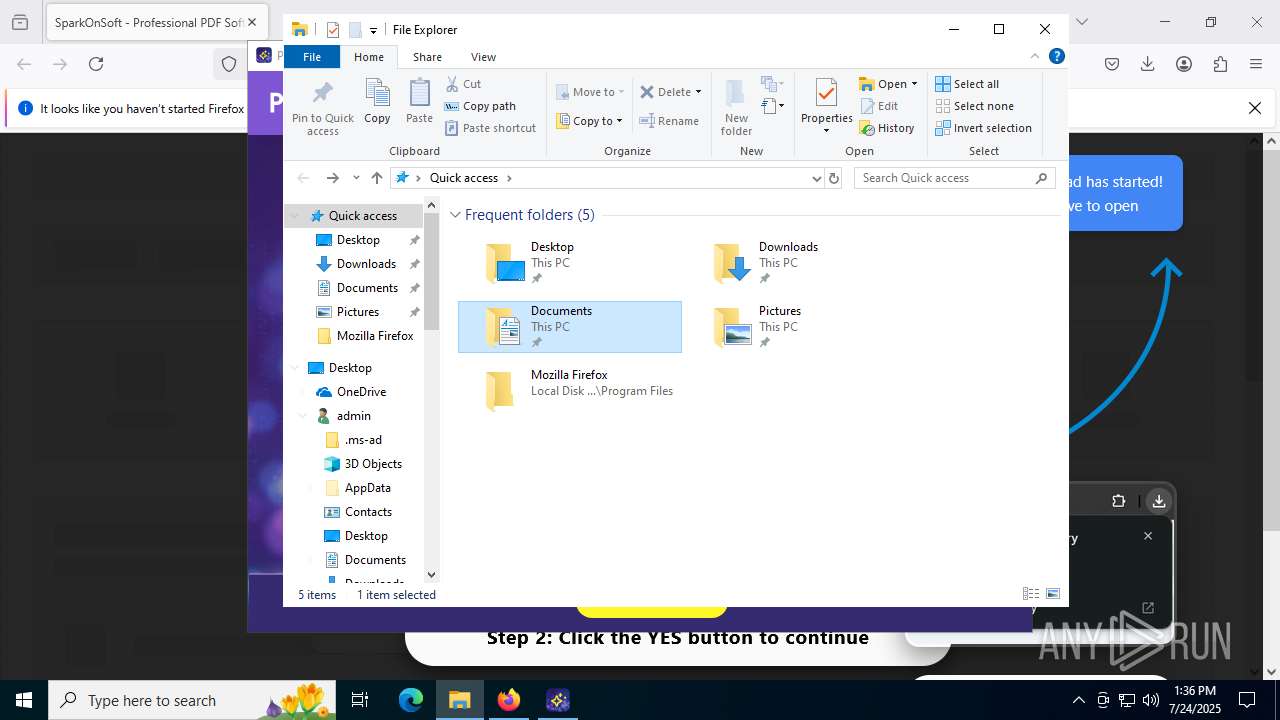The image size is (1280, 720).
Task: Click Select all in ribbon
Action: pos(967,84)
